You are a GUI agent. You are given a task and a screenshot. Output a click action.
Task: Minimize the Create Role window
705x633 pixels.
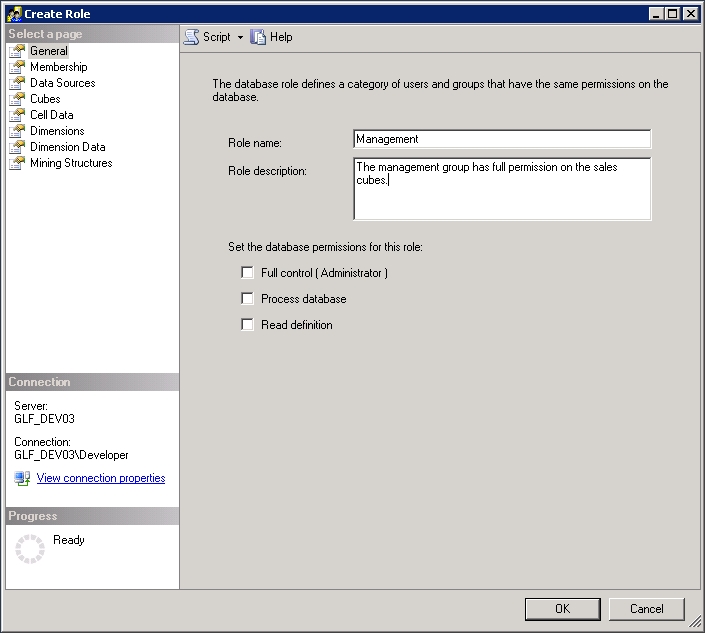[x=656, y=14]
